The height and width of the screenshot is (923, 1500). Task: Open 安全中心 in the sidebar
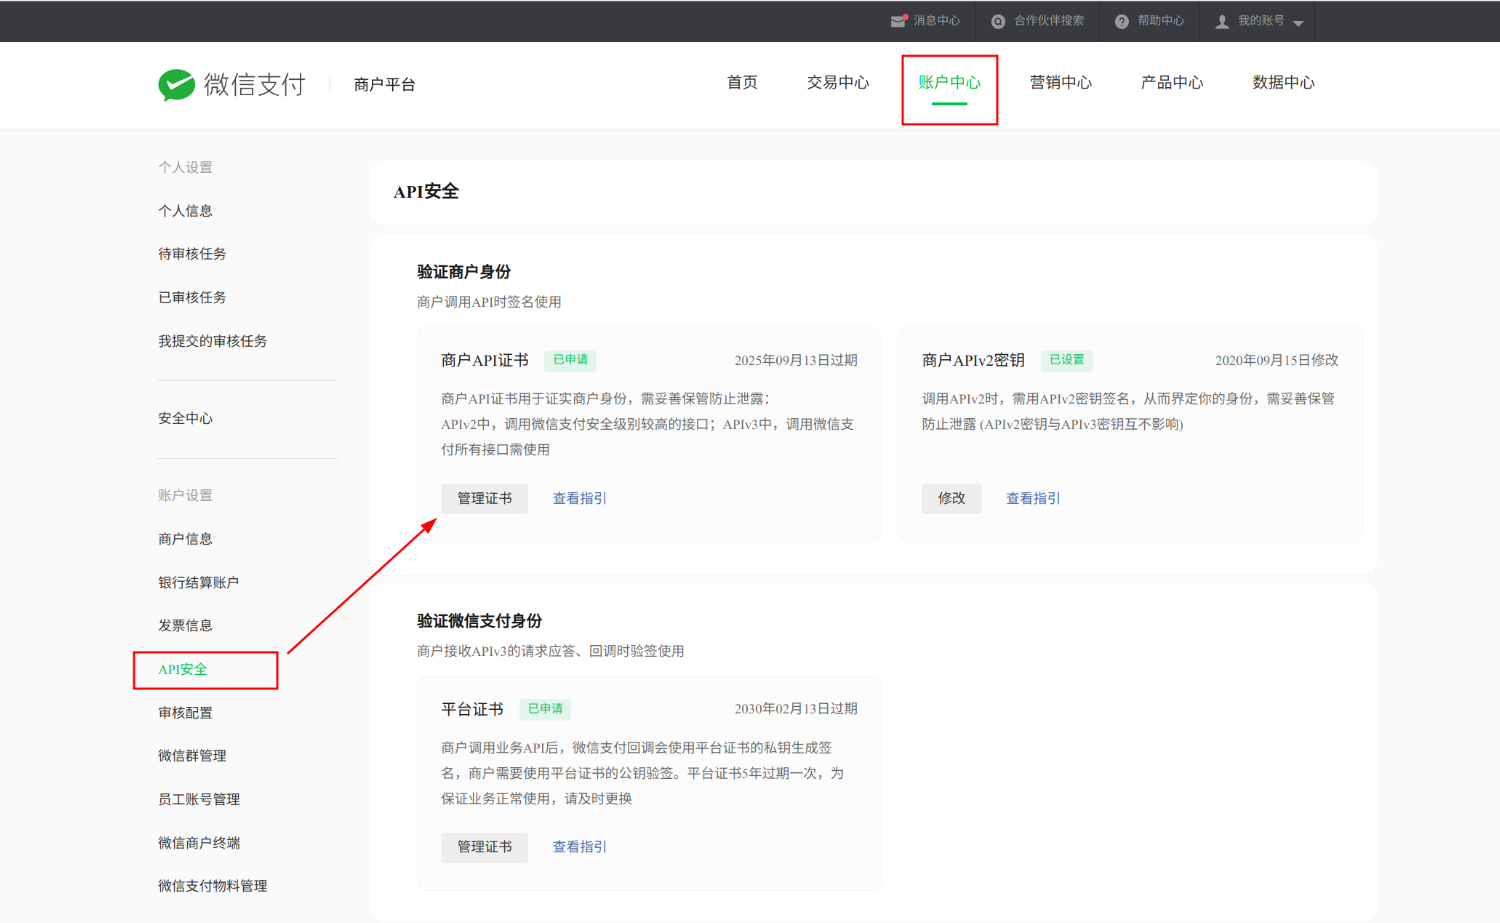[x=185, y=419]
